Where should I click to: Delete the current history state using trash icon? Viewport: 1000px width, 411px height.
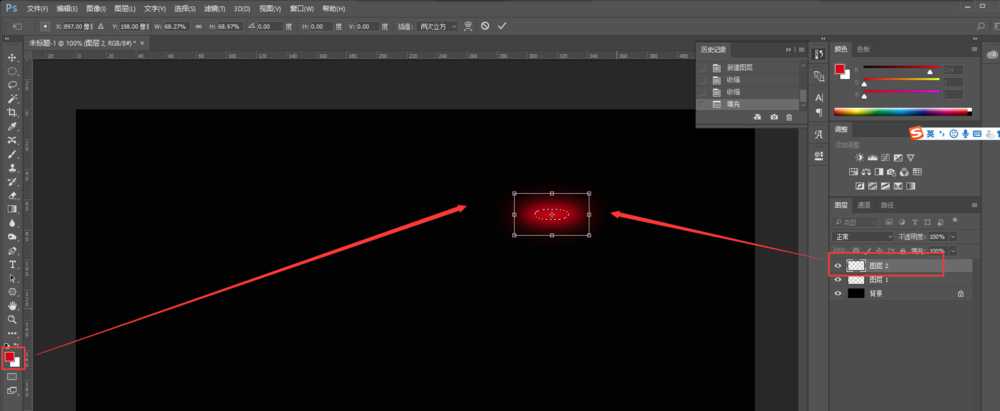pyautogui.click(x=789, y=117)
